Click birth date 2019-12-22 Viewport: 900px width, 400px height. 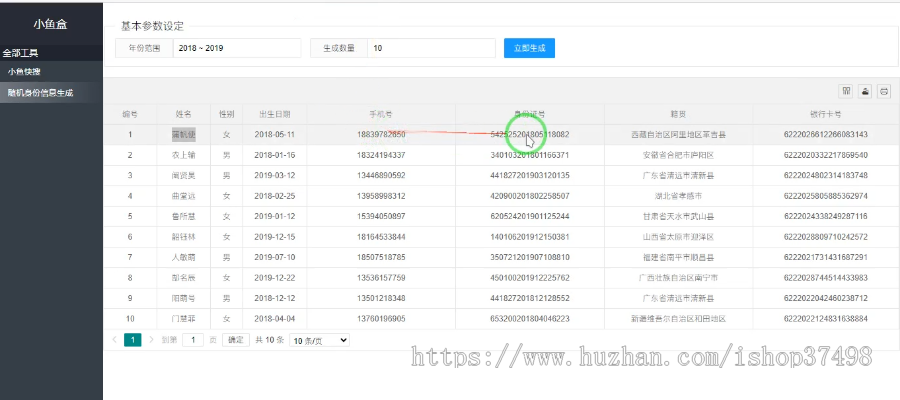click(274, 278)
